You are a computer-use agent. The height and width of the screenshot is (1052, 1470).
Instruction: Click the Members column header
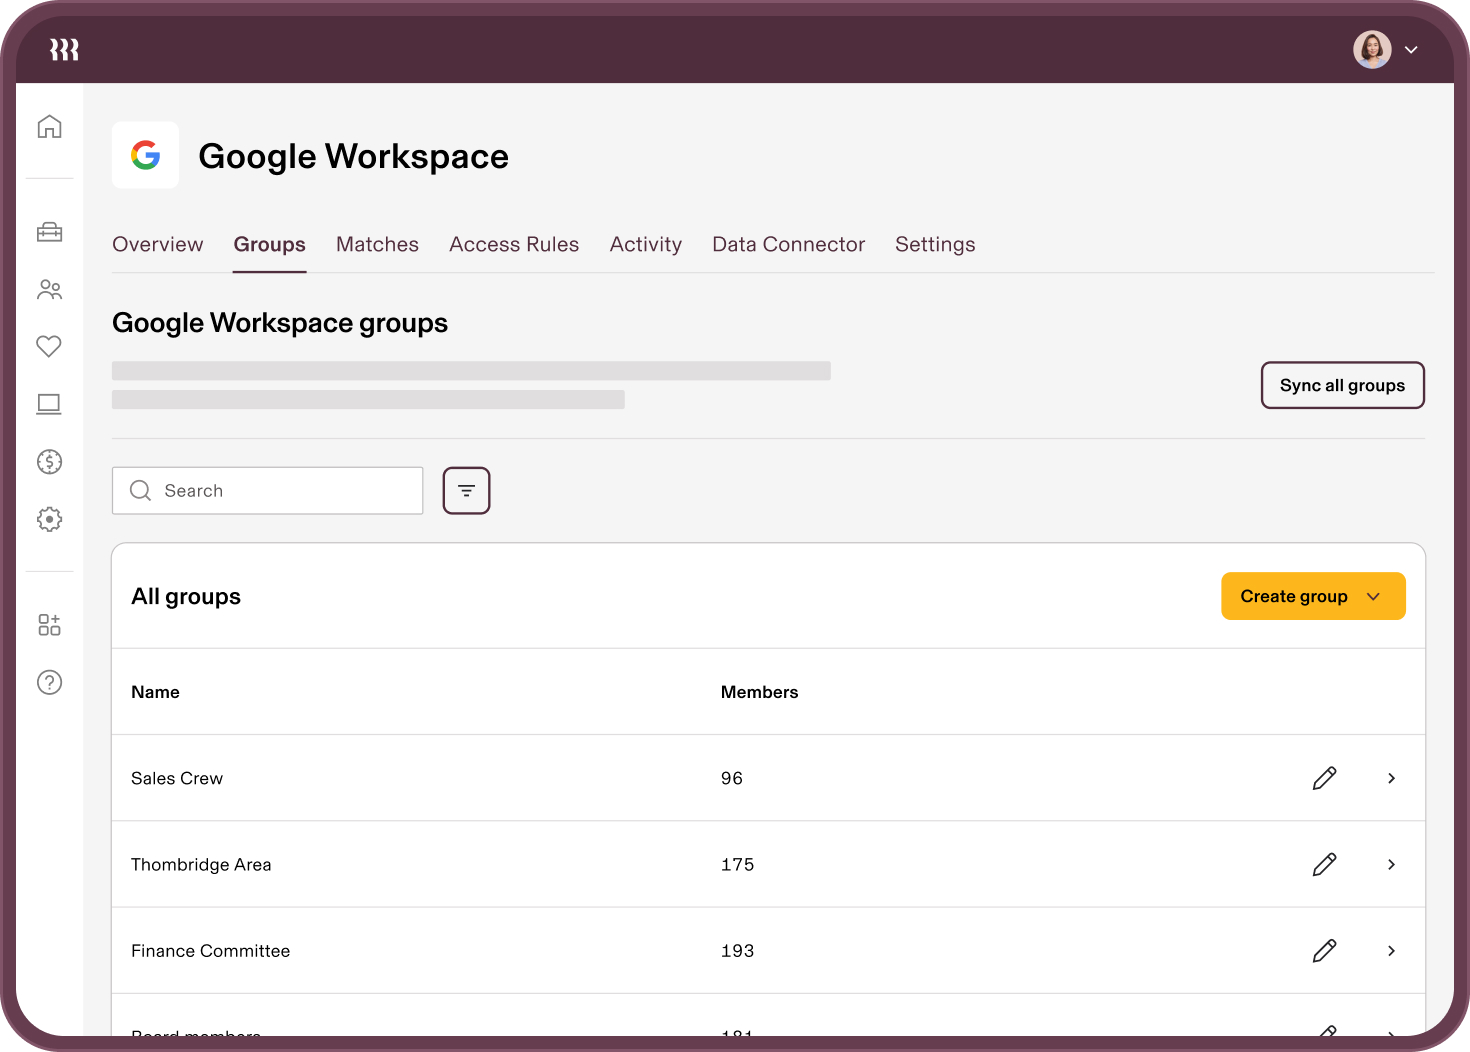point(760,692)
